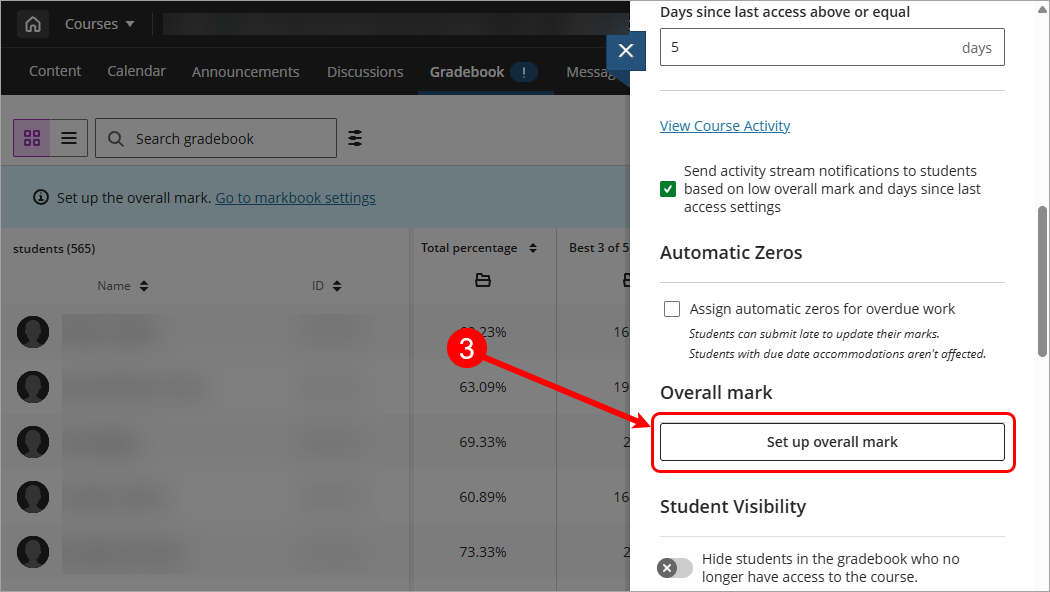Uncheck send activity stream notifications checkbox
The height and width of the screenshot is (592, 1050).
click(x=668, y=189)
